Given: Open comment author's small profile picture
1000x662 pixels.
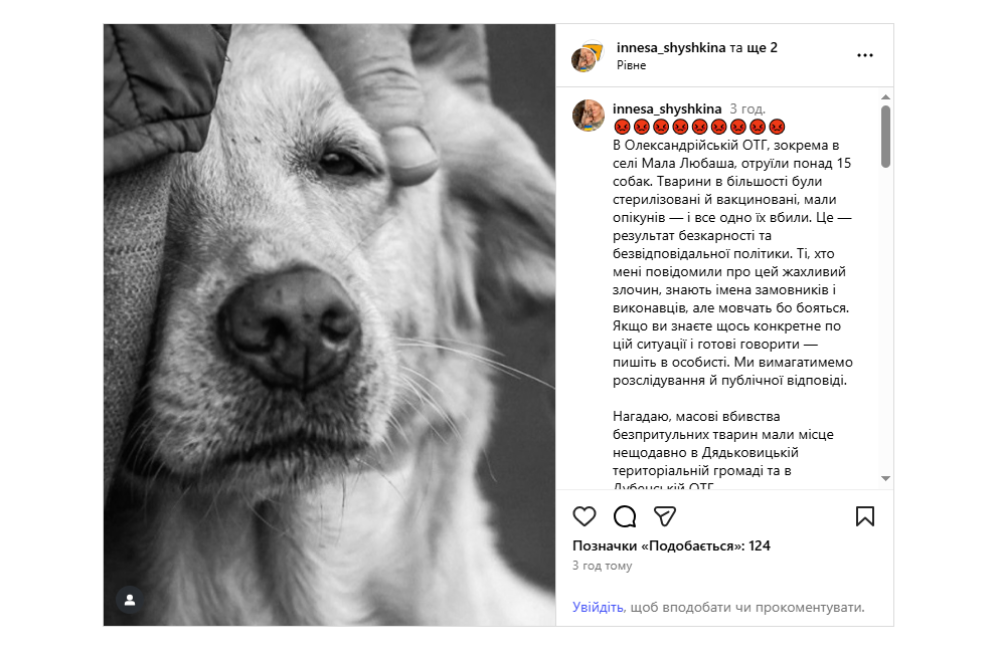Looking at the screenshot, I should pos(588,115).
